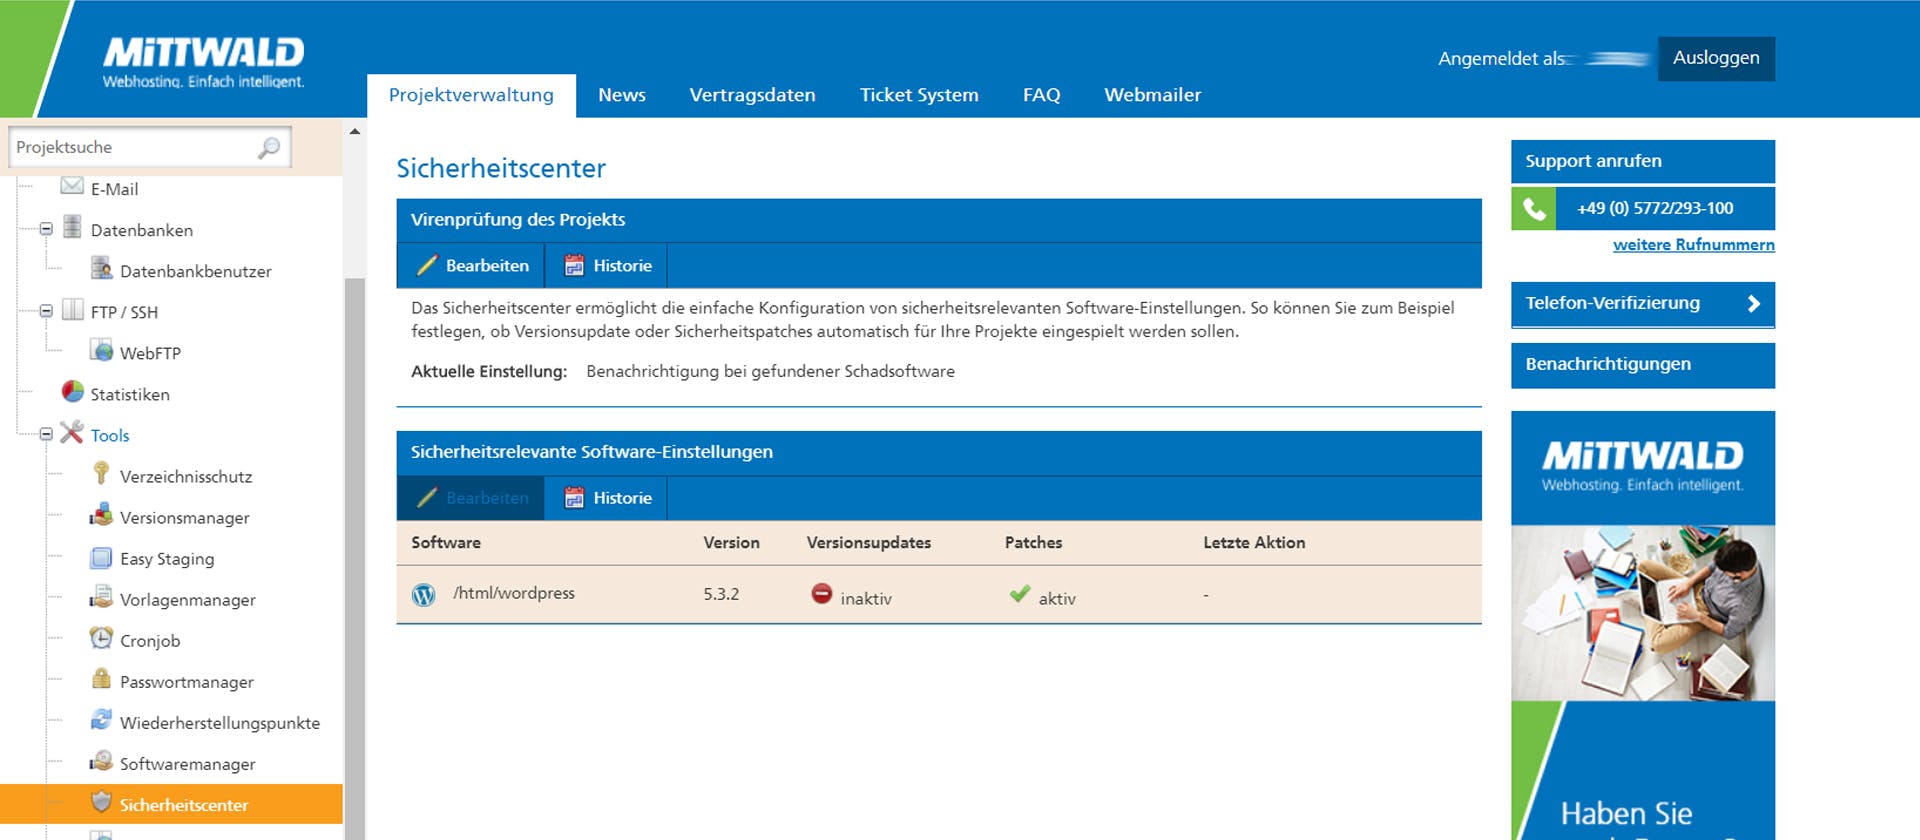Click the Support anrufen header
The image size is (1920, 840).
tap(1643, 161)
